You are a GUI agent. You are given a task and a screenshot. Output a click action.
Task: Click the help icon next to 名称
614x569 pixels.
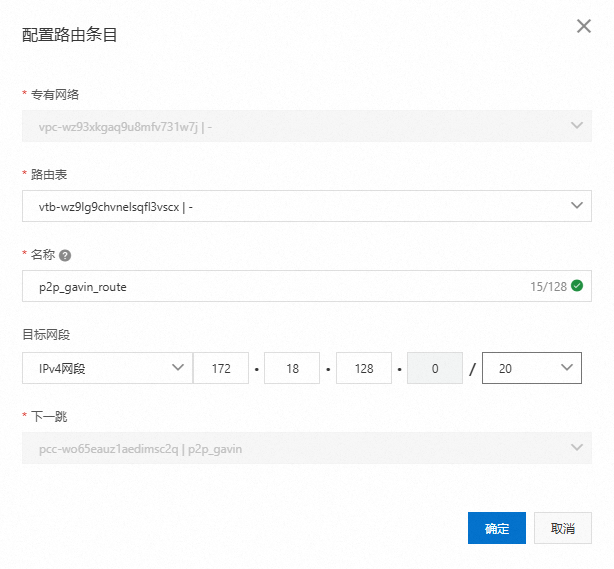point(65,255)
